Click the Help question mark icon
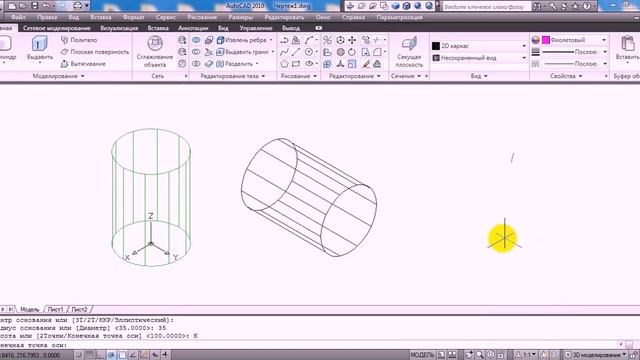640x360 pixels. (x=587, y=6)
